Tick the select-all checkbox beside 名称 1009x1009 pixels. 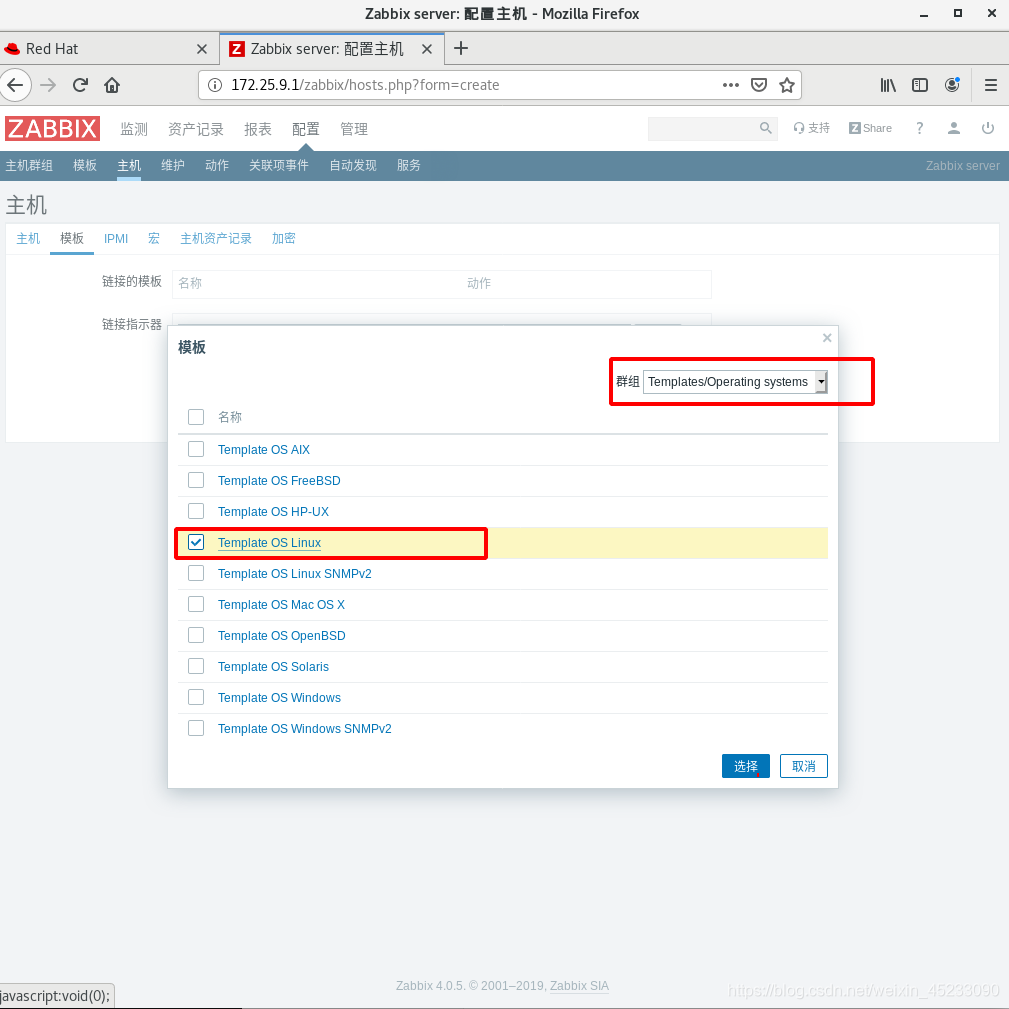pyautogui.click(x=196, y=417)
